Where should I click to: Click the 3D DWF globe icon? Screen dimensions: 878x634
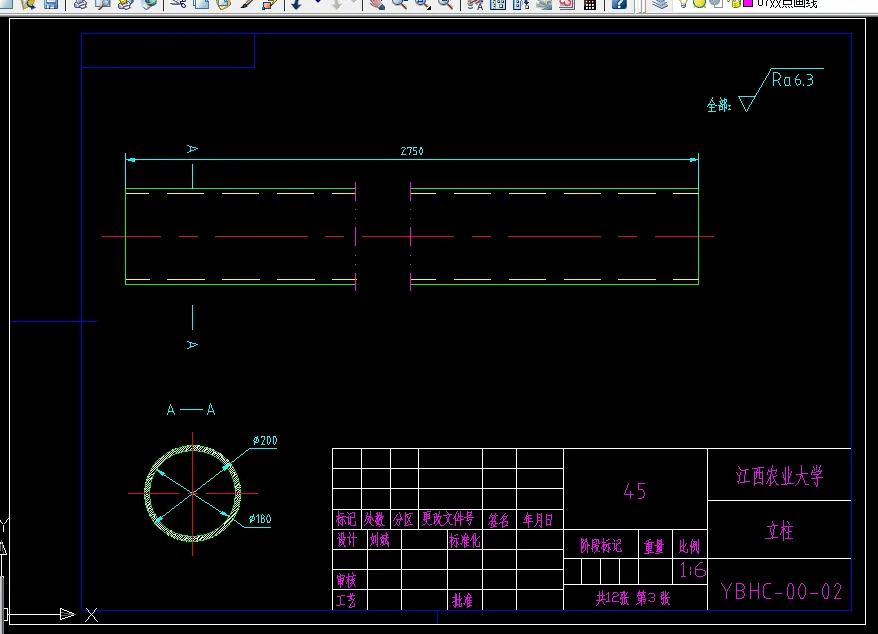pyautogui.click(x=149, y=4)
